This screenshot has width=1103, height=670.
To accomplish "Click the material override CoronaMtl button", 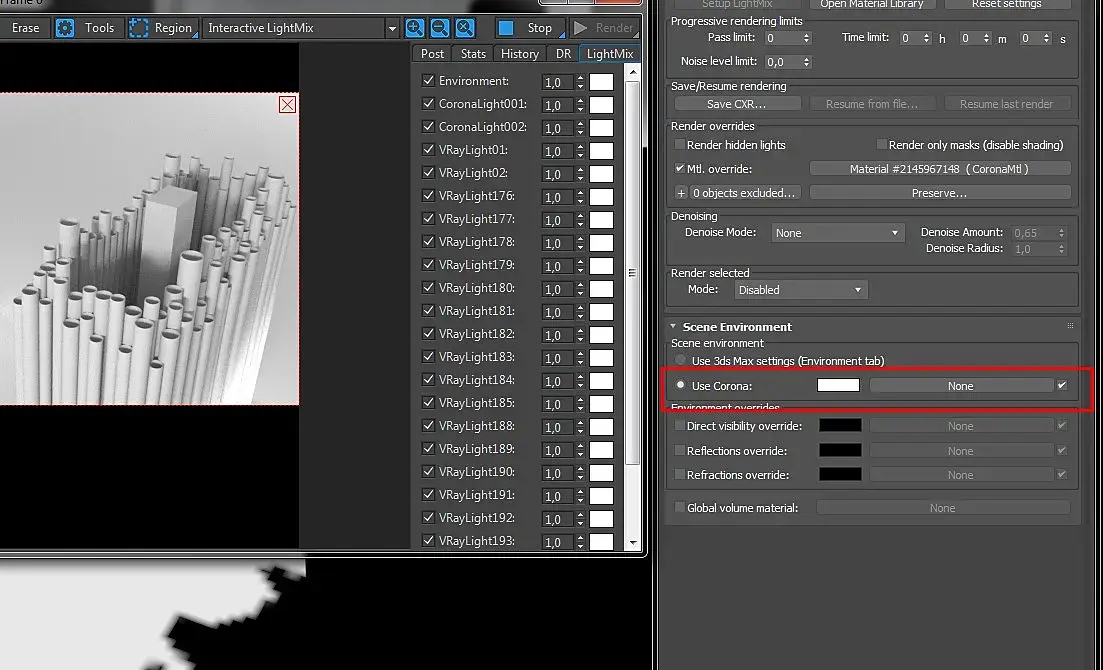I will click(x=939, y=169).
